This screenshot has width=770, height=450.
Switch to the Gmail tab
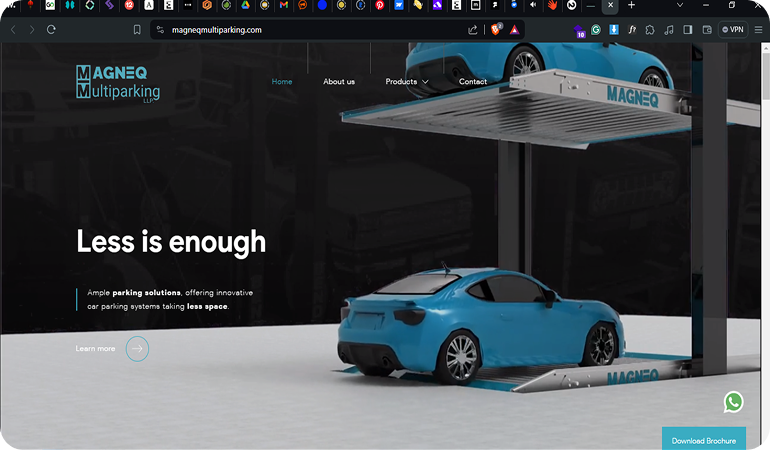284,5
